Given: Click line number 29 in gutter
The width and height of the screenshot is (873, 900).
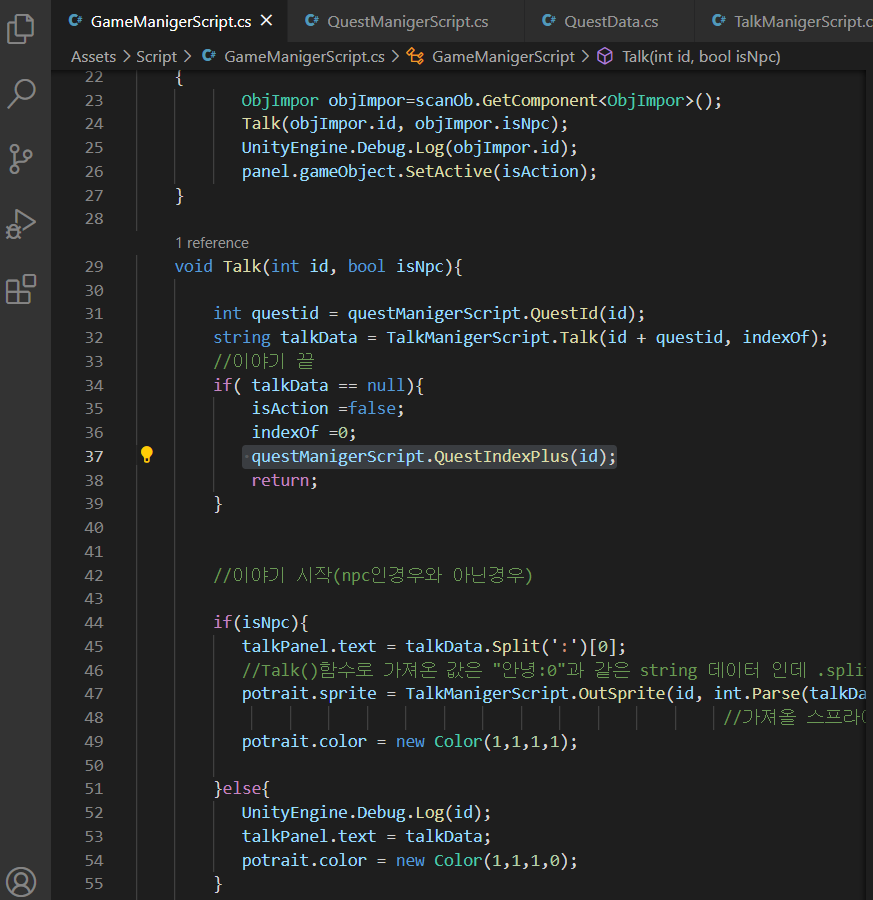Looking at the screenshot, I should click(x=94, y=266).
